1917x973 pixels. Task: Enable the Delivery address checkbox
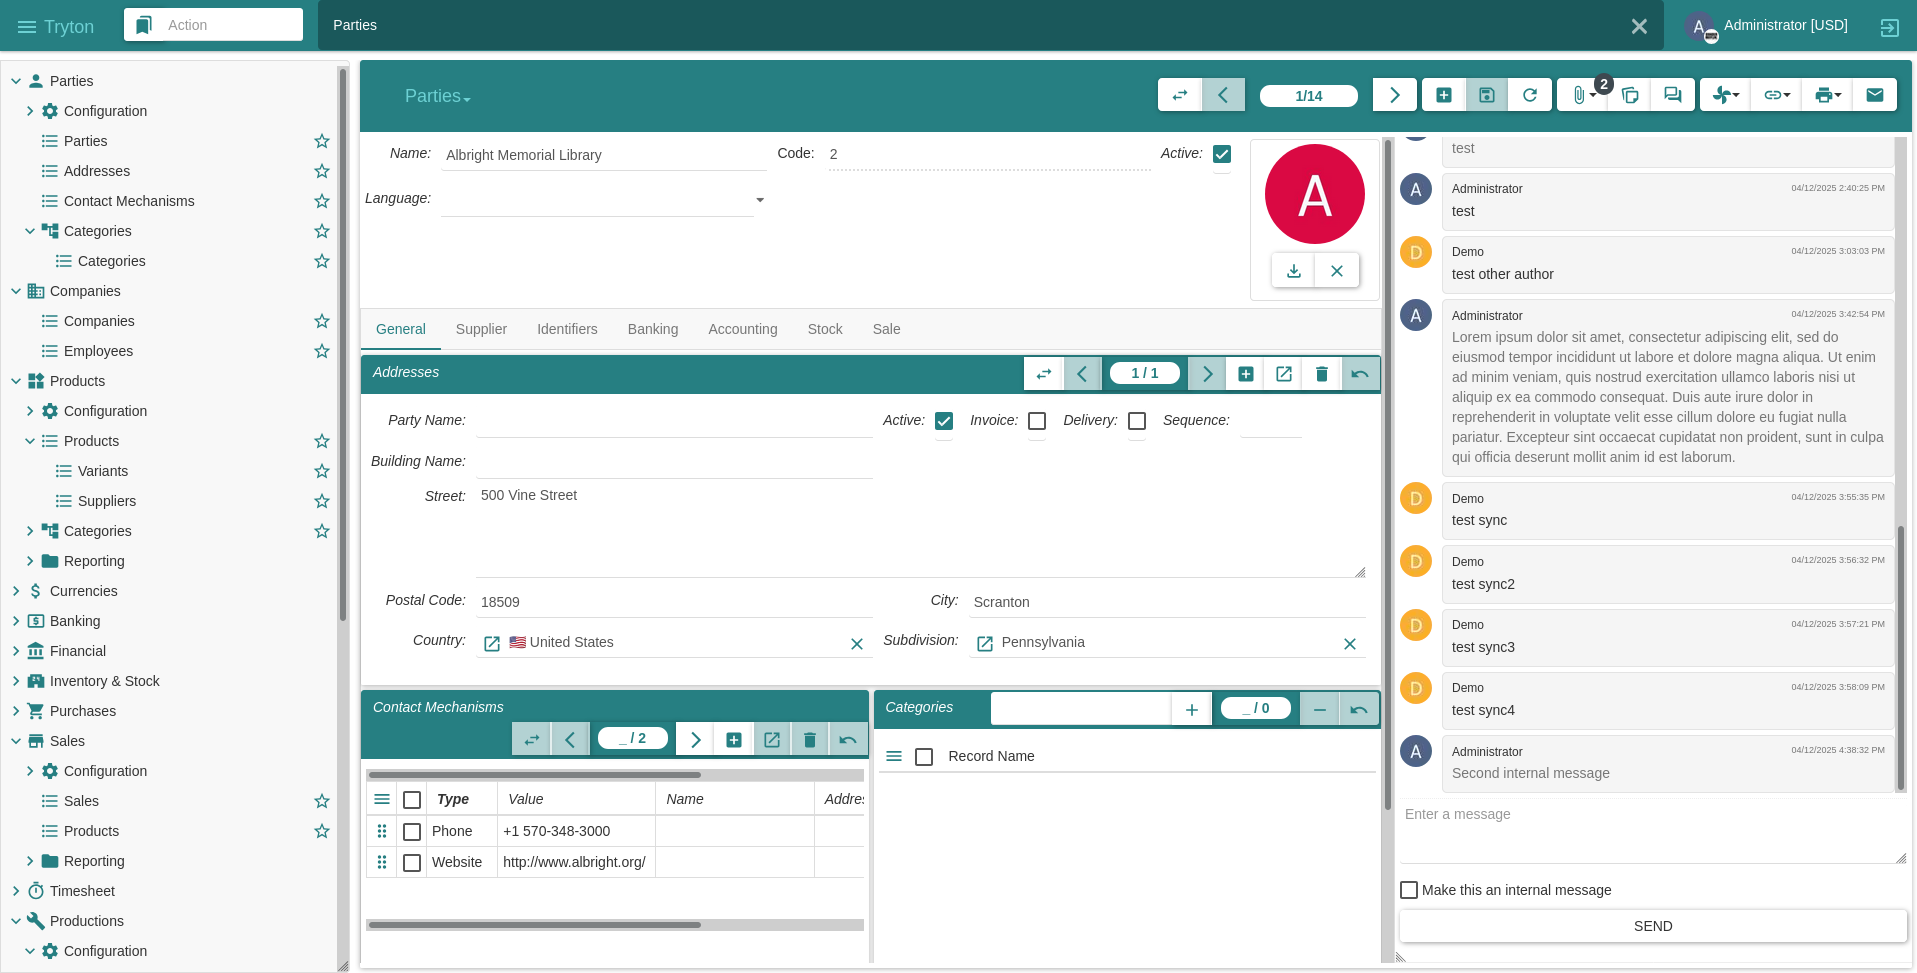(1137, 421)
